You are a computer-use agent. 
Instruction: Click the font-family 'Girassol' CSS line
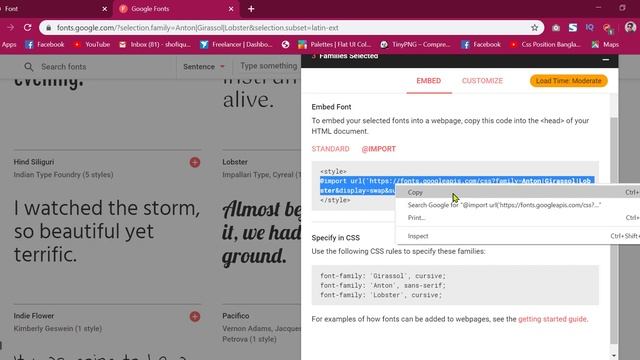click(383, 276)
